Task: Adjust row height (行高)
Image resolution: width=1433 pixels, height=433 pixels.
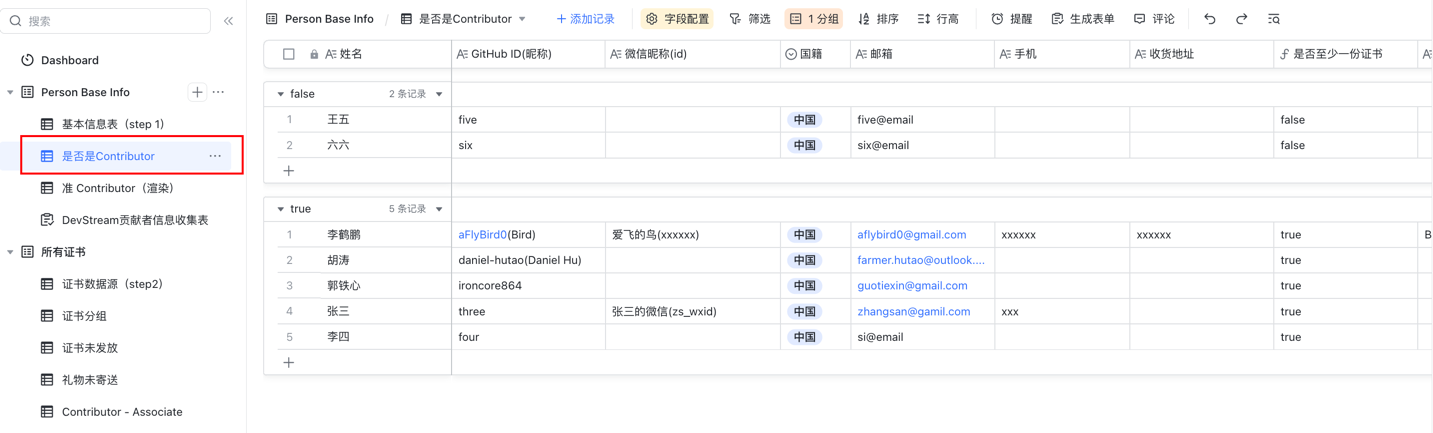Action: pos(938,19)
